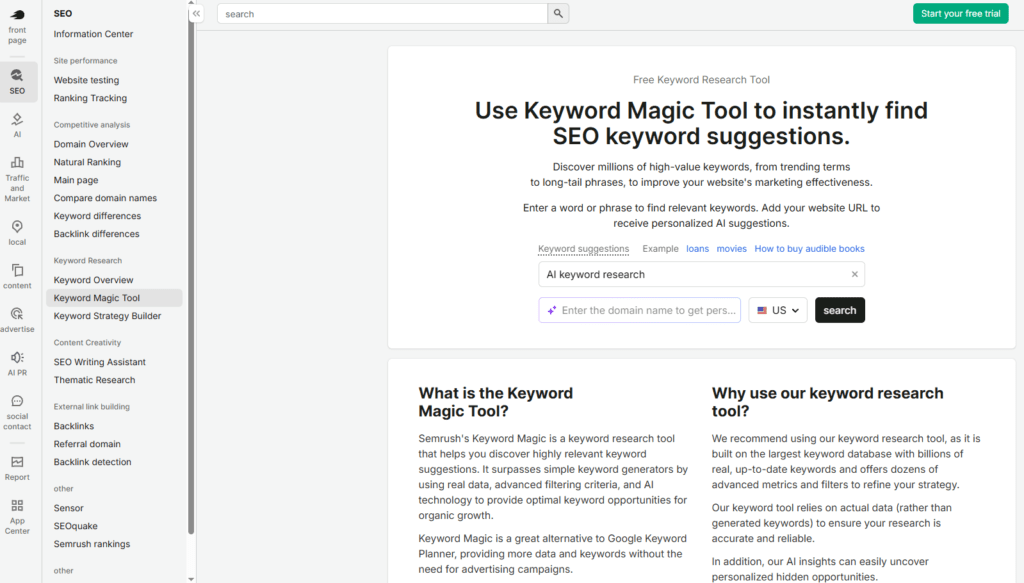1024x583 pixels.
Task: Click the magnifier search icon button
Action: tap(558, 14)
